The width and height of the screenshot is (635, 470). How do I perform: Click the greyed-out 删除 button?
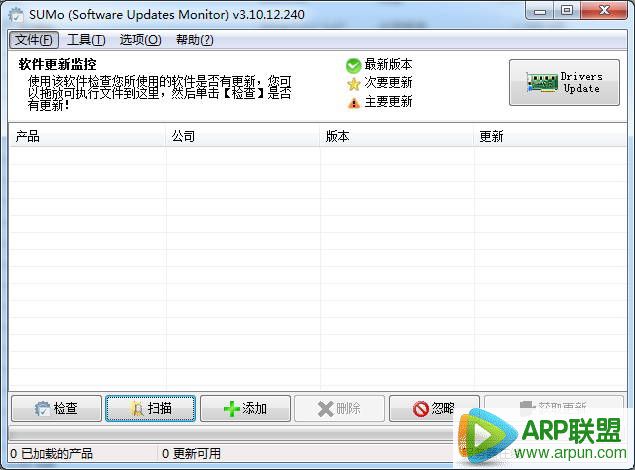pos(339,408)
